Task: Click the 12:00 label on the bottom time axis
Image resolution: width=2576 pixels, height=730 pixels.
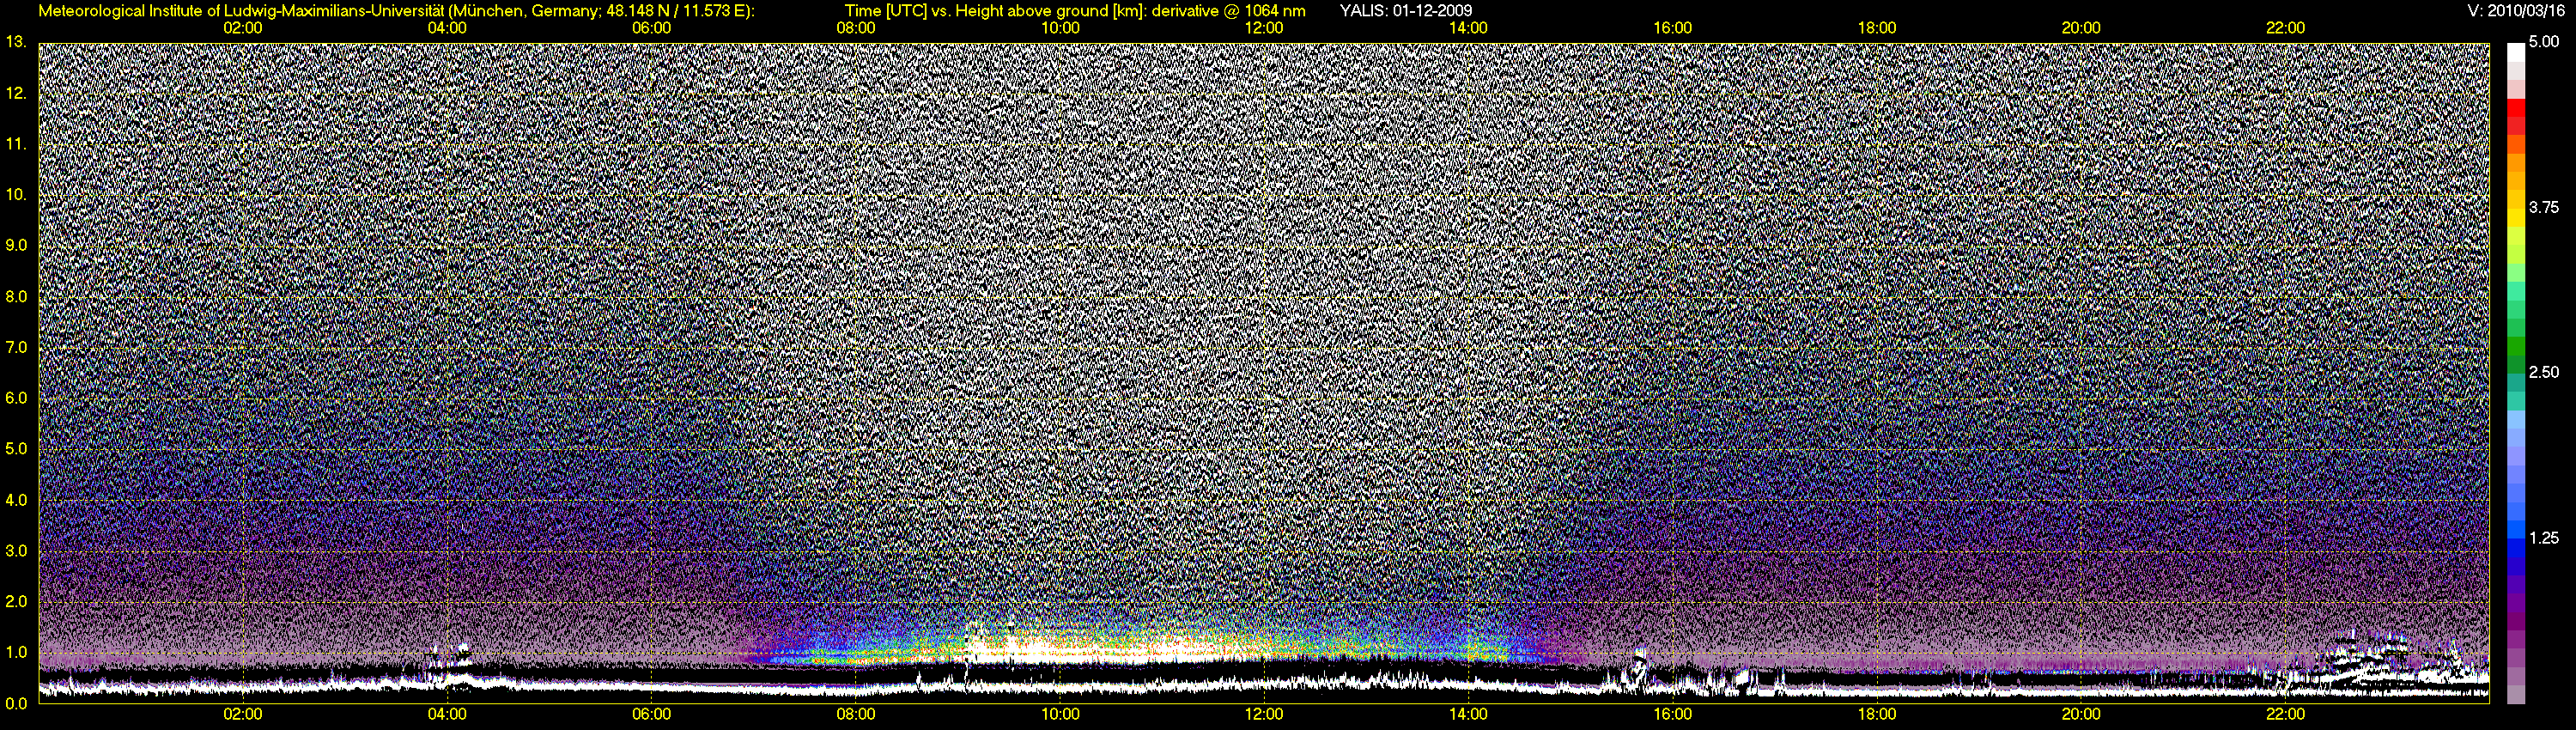Action: click(x=1264, y=715)
